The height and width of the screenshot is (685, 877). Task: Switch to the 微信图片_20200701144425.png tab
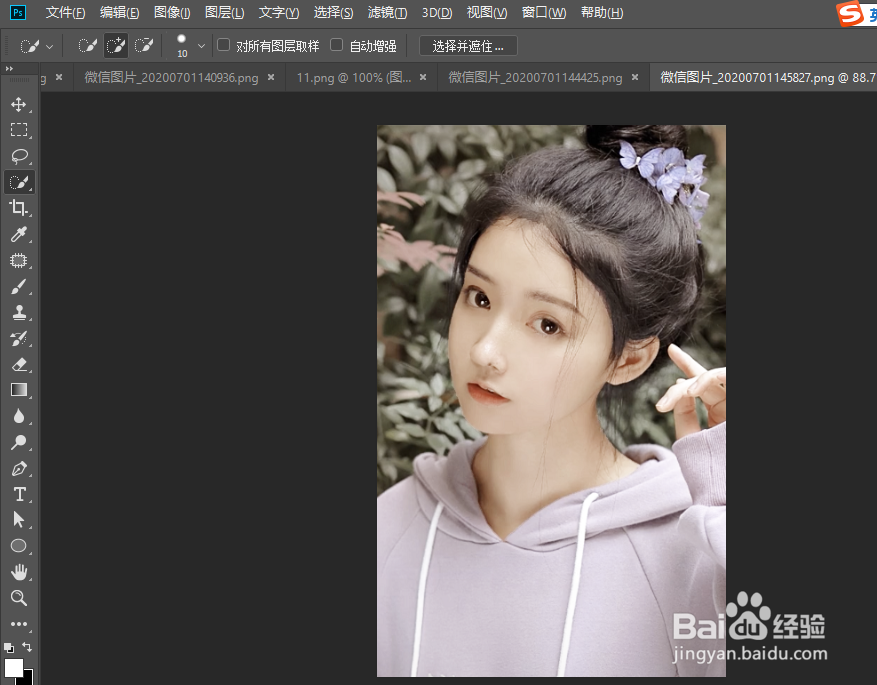[x=536, y=76]
